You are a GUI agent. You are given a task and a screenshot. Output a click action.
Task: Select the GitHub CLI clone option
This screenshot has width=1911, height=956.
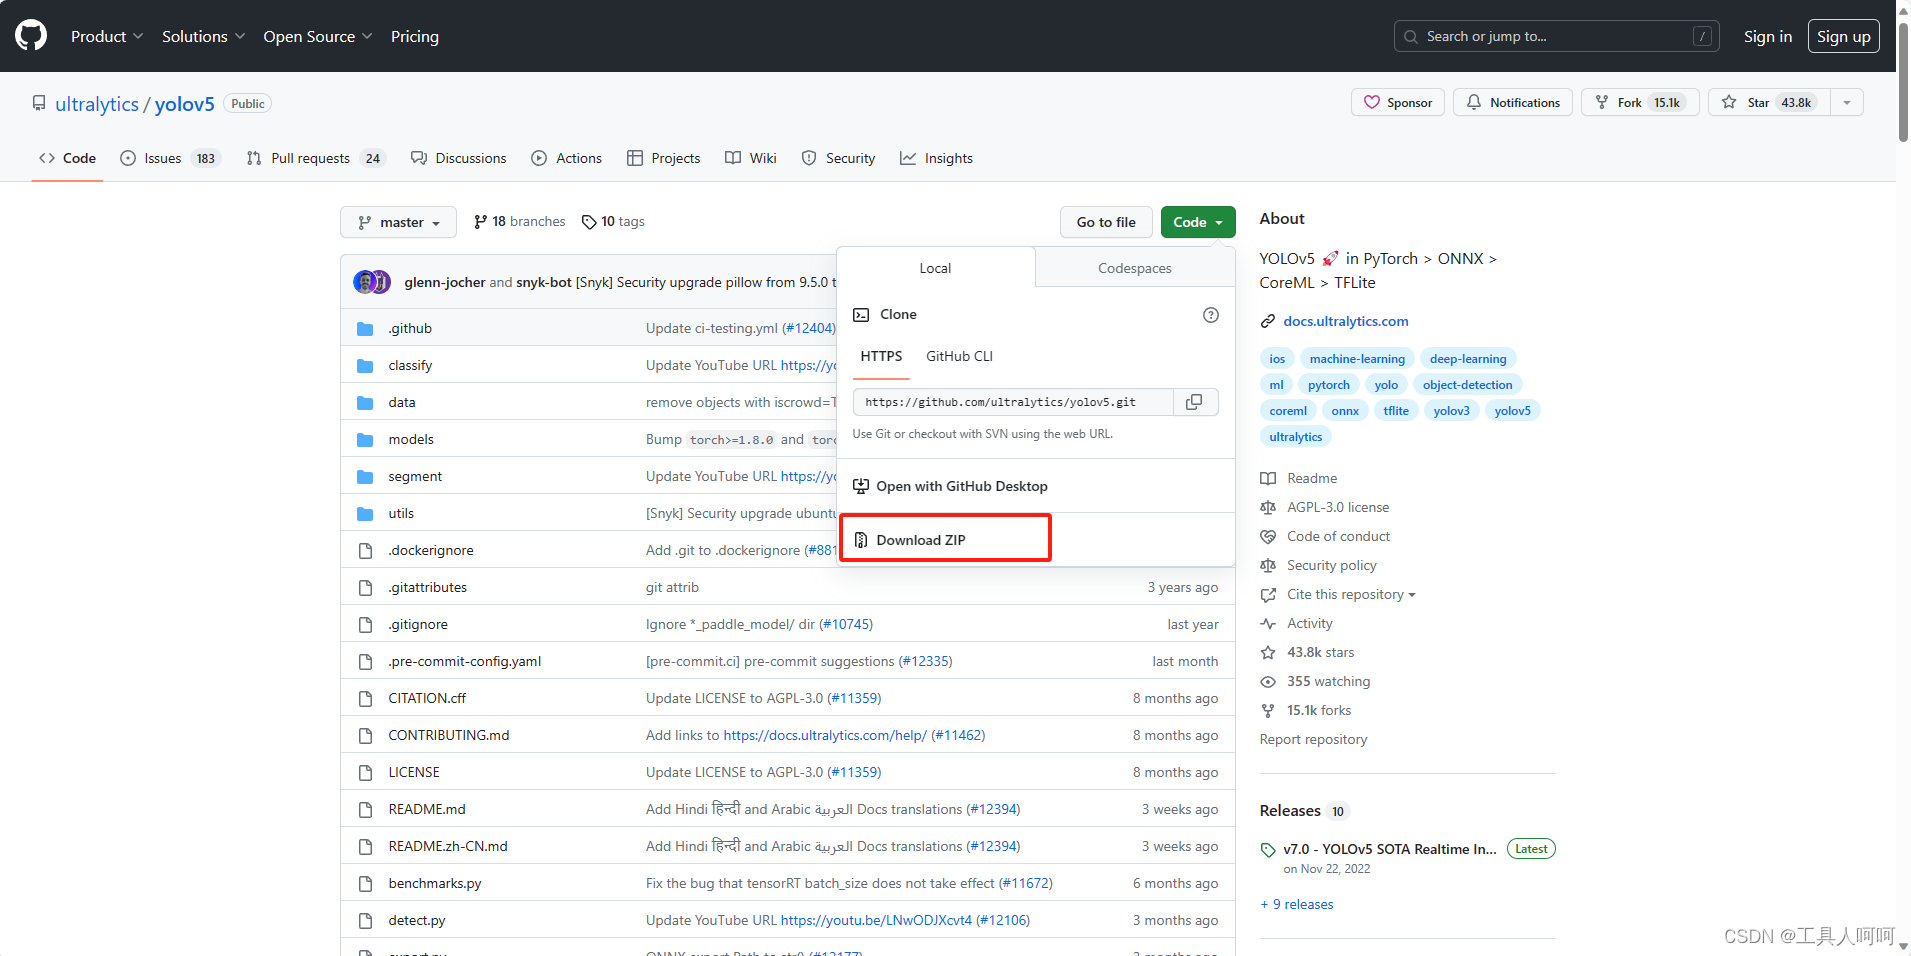[959, 357]
